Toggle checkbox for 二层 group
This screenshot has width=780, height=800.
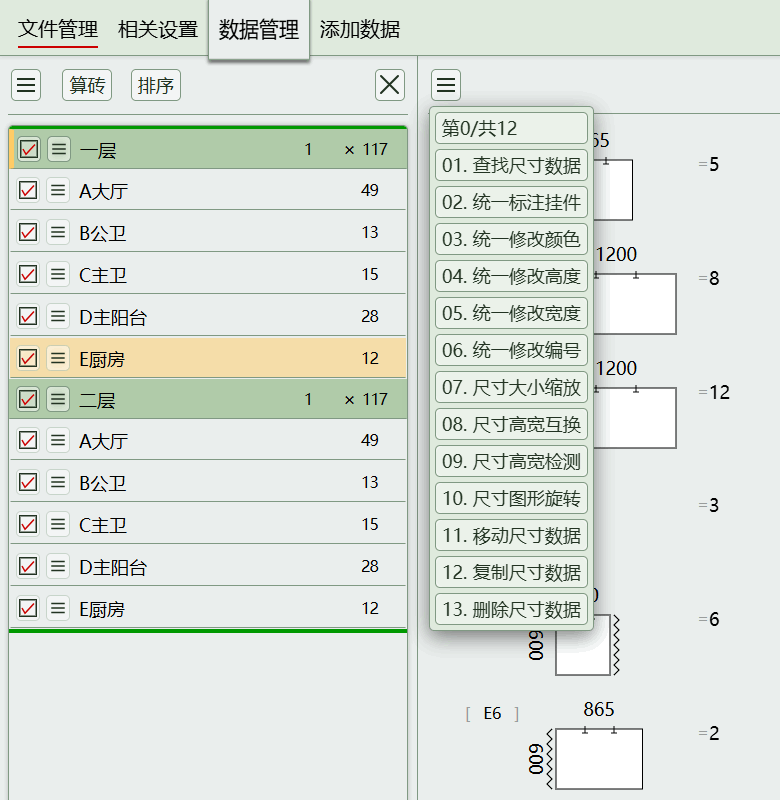[28, 399]
